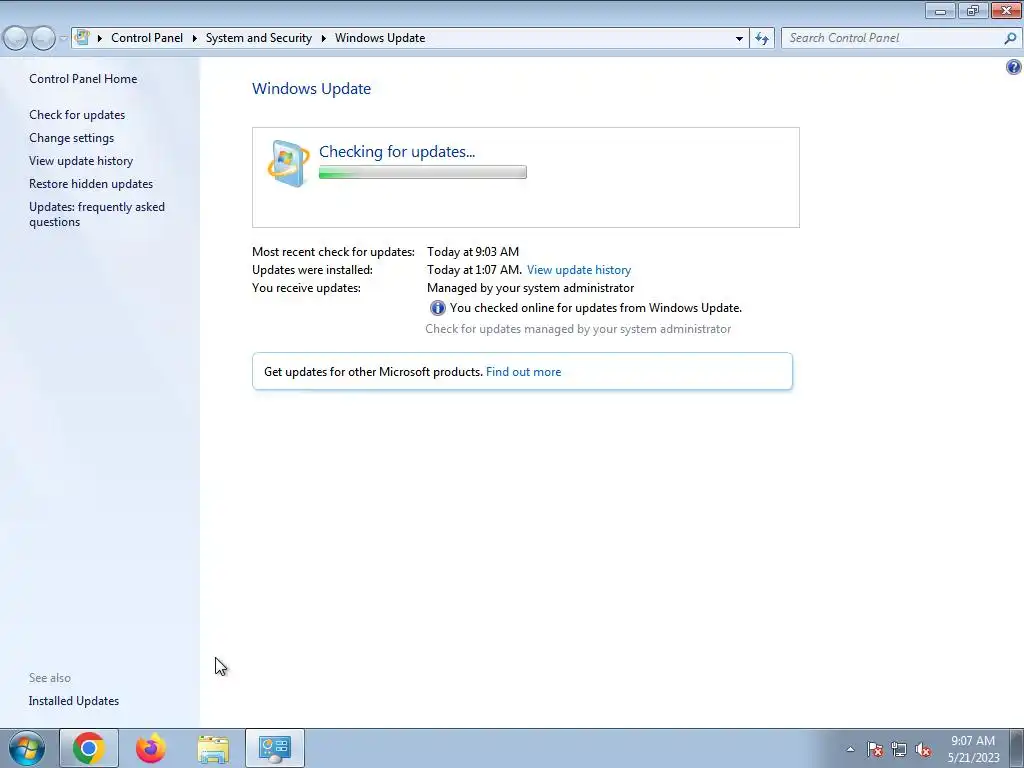Focus the Search Control Panel field
The height and width of the screenshot is (768, 1024).
(x=893, y=38)
